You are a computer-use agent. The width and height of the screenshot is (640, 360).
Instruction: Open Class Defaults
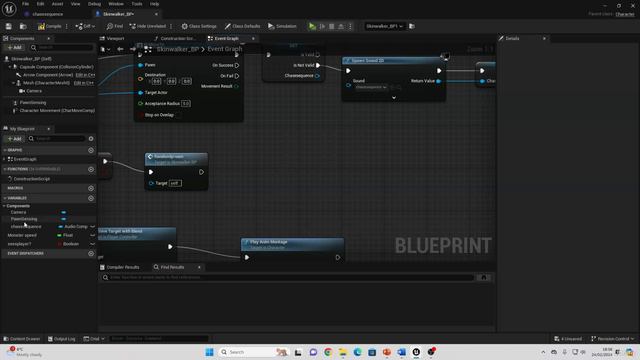pyautogui.click(x=242, y=26)
